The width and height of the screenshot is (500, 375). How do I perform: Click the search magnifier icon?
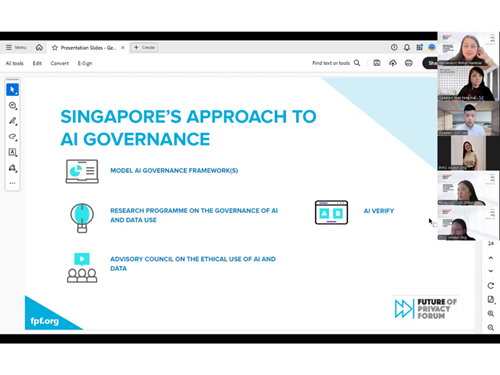(357, 63)
